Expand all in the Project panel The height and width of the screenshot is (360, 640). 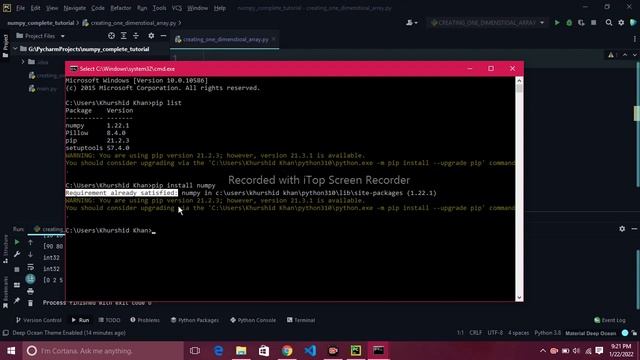pyautogui.click(x=124, y=36)
